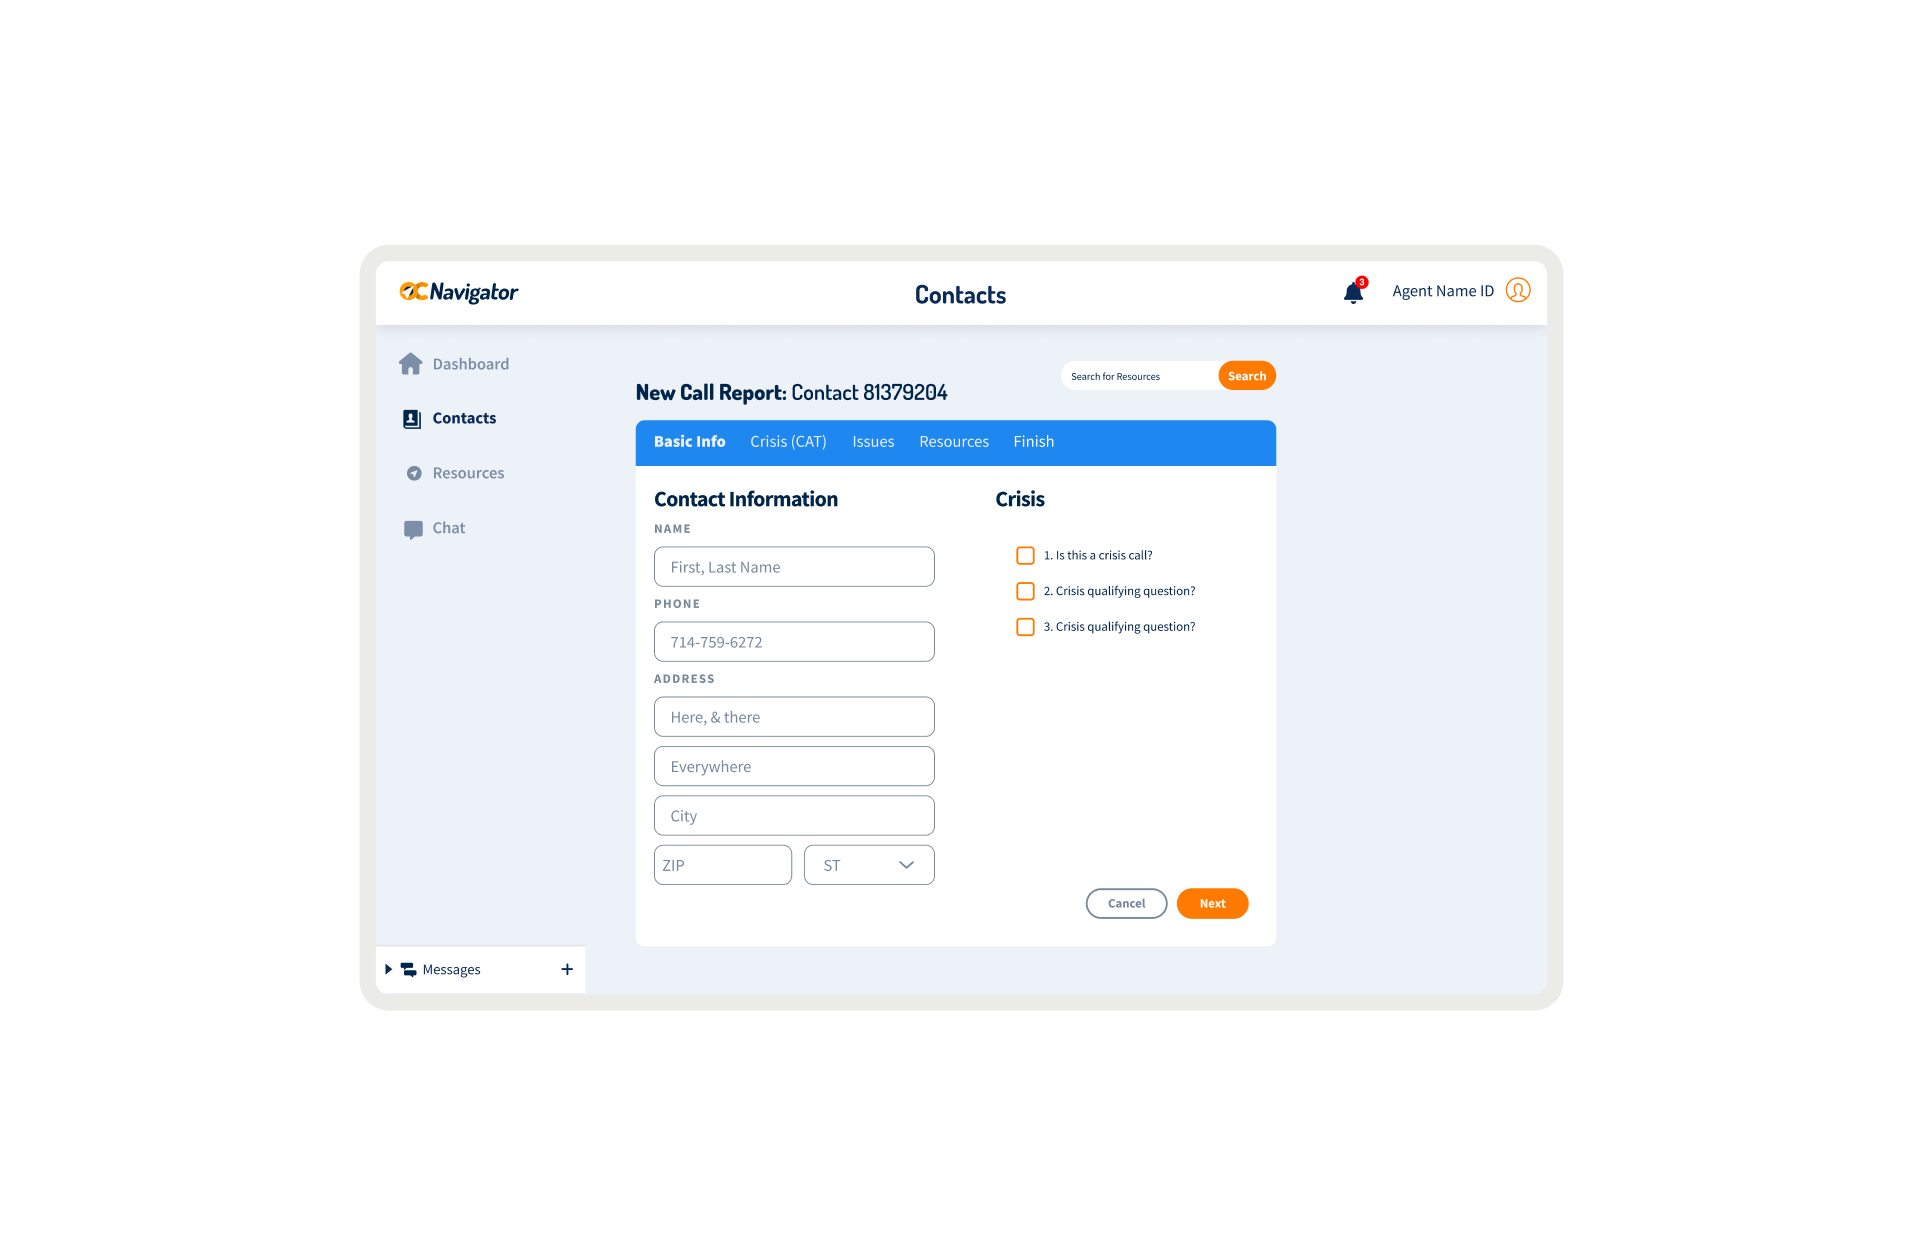Click the Messages plus icon
Viewport: 1925px width, 1253px height.
pyautogui.click(x=567, y=969)
